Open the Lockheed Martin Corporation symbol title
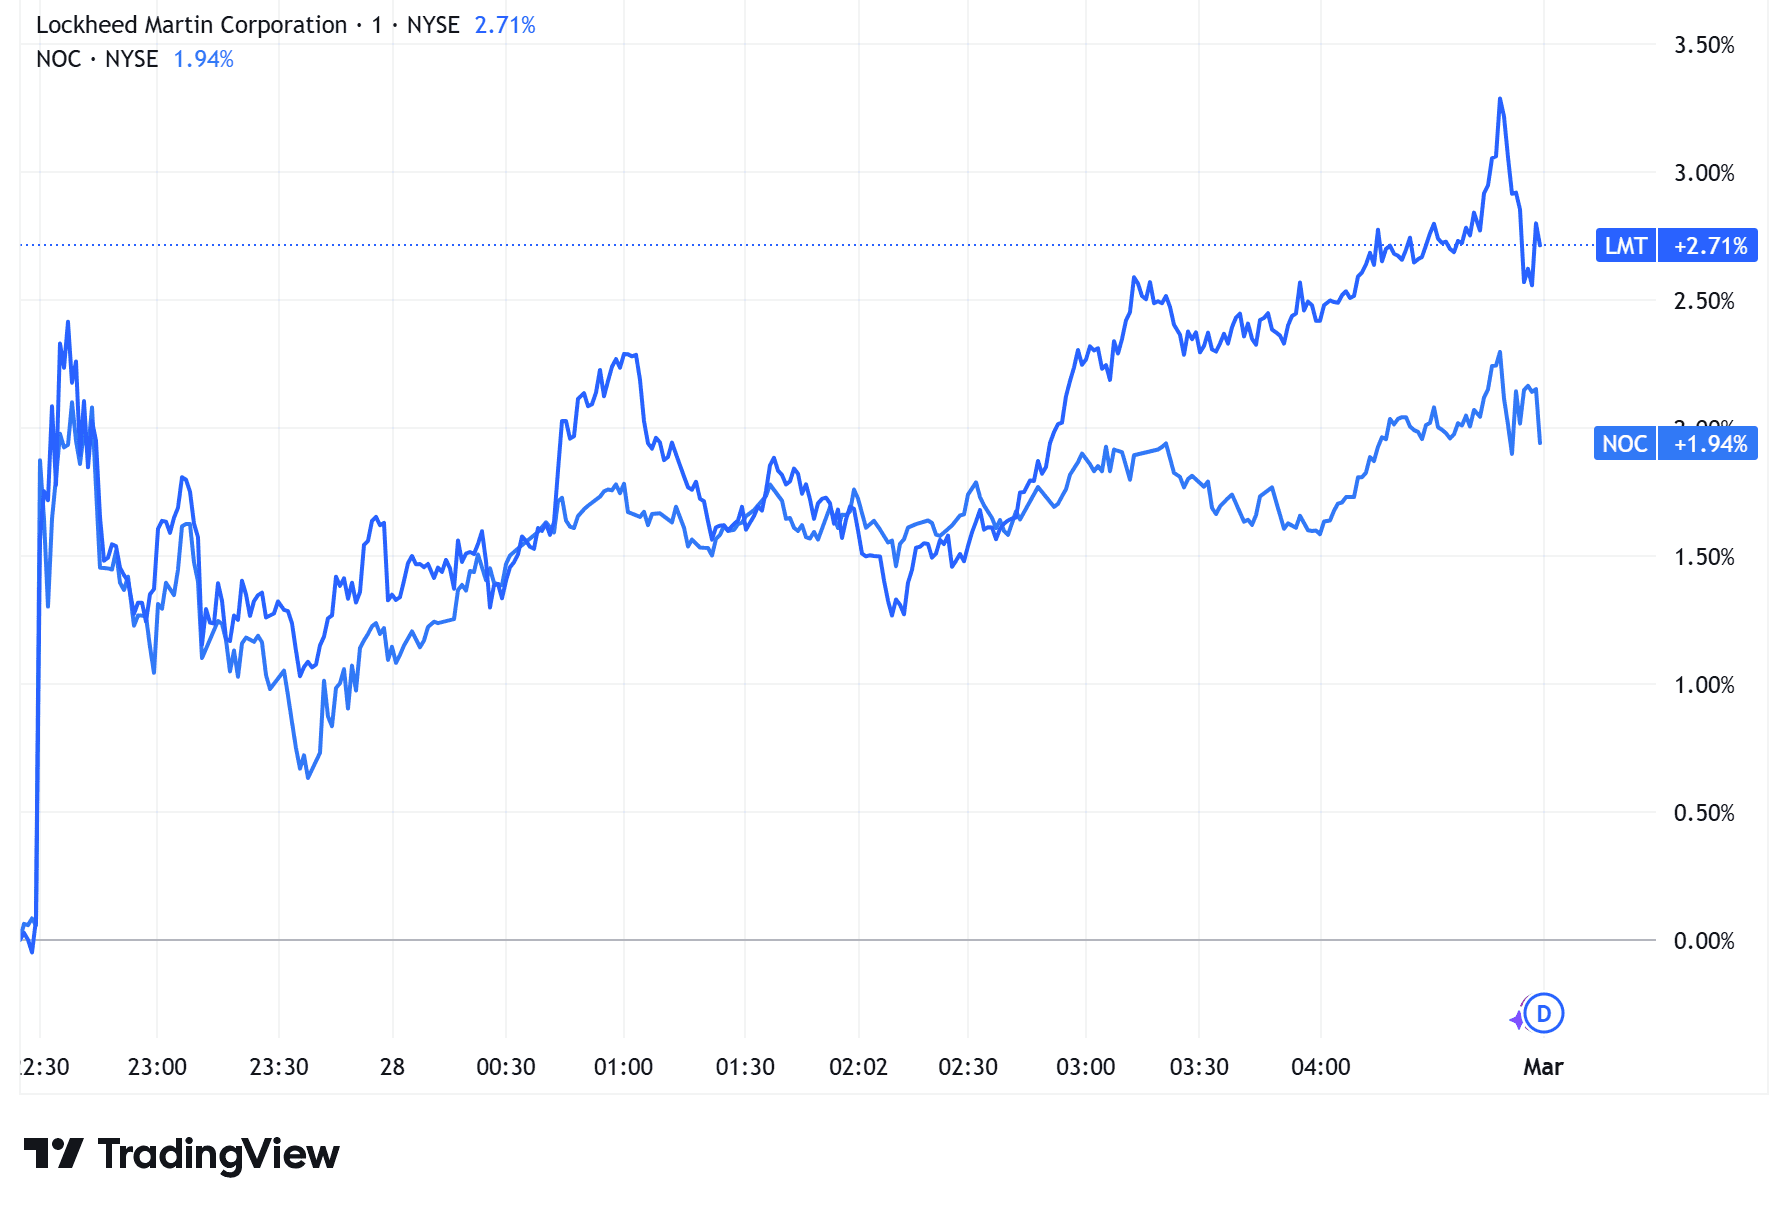Image resolution: width=1788 pixels, height=1214 pixels. pos(191,25)
